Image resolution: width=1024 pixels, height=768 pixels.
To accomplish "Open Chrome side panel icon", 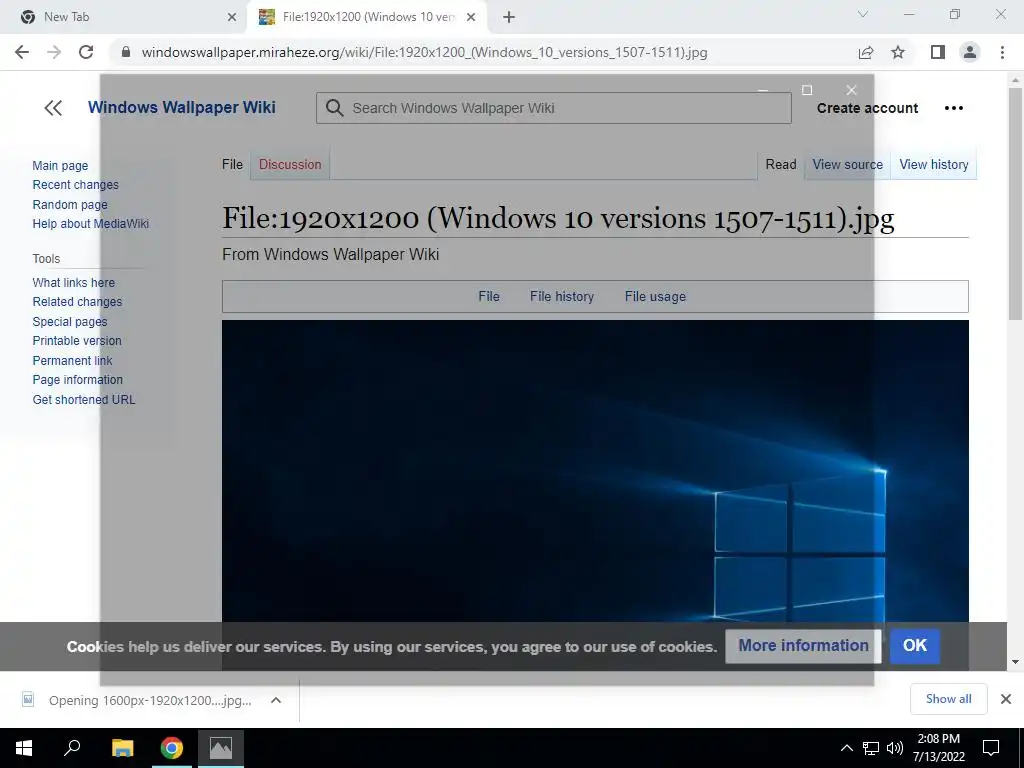I will pyautogui.click(x=938, y=52).
